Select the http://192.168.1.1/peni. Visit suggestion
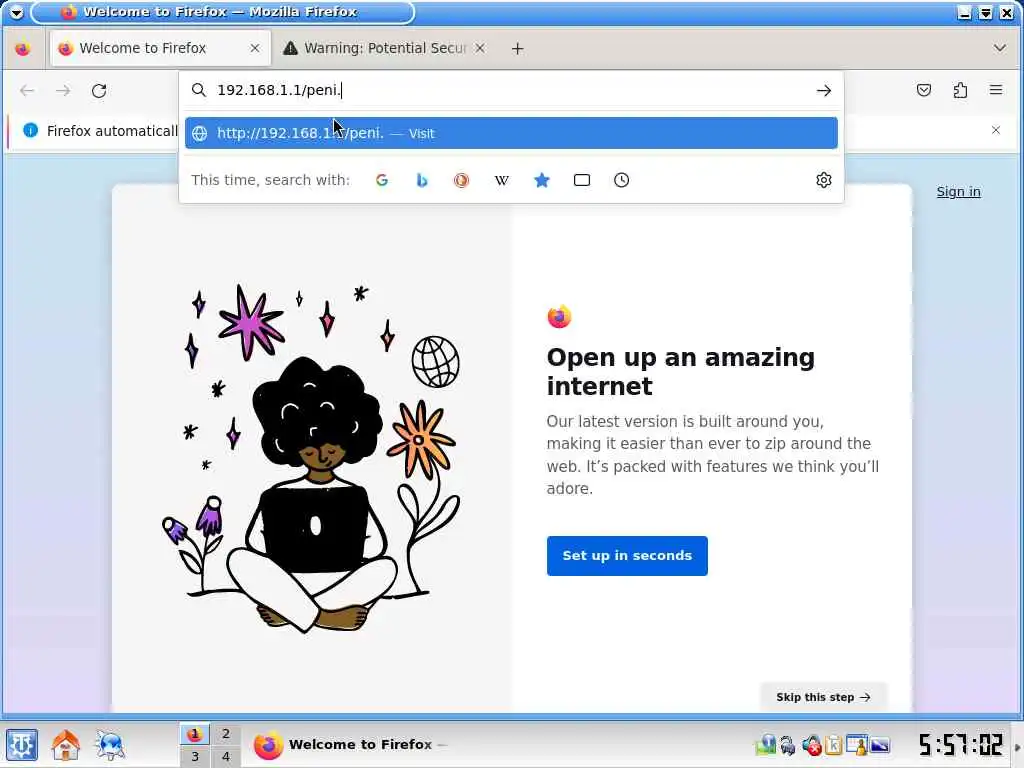Screen dimensions: 1024x768 tap(511, 133)
